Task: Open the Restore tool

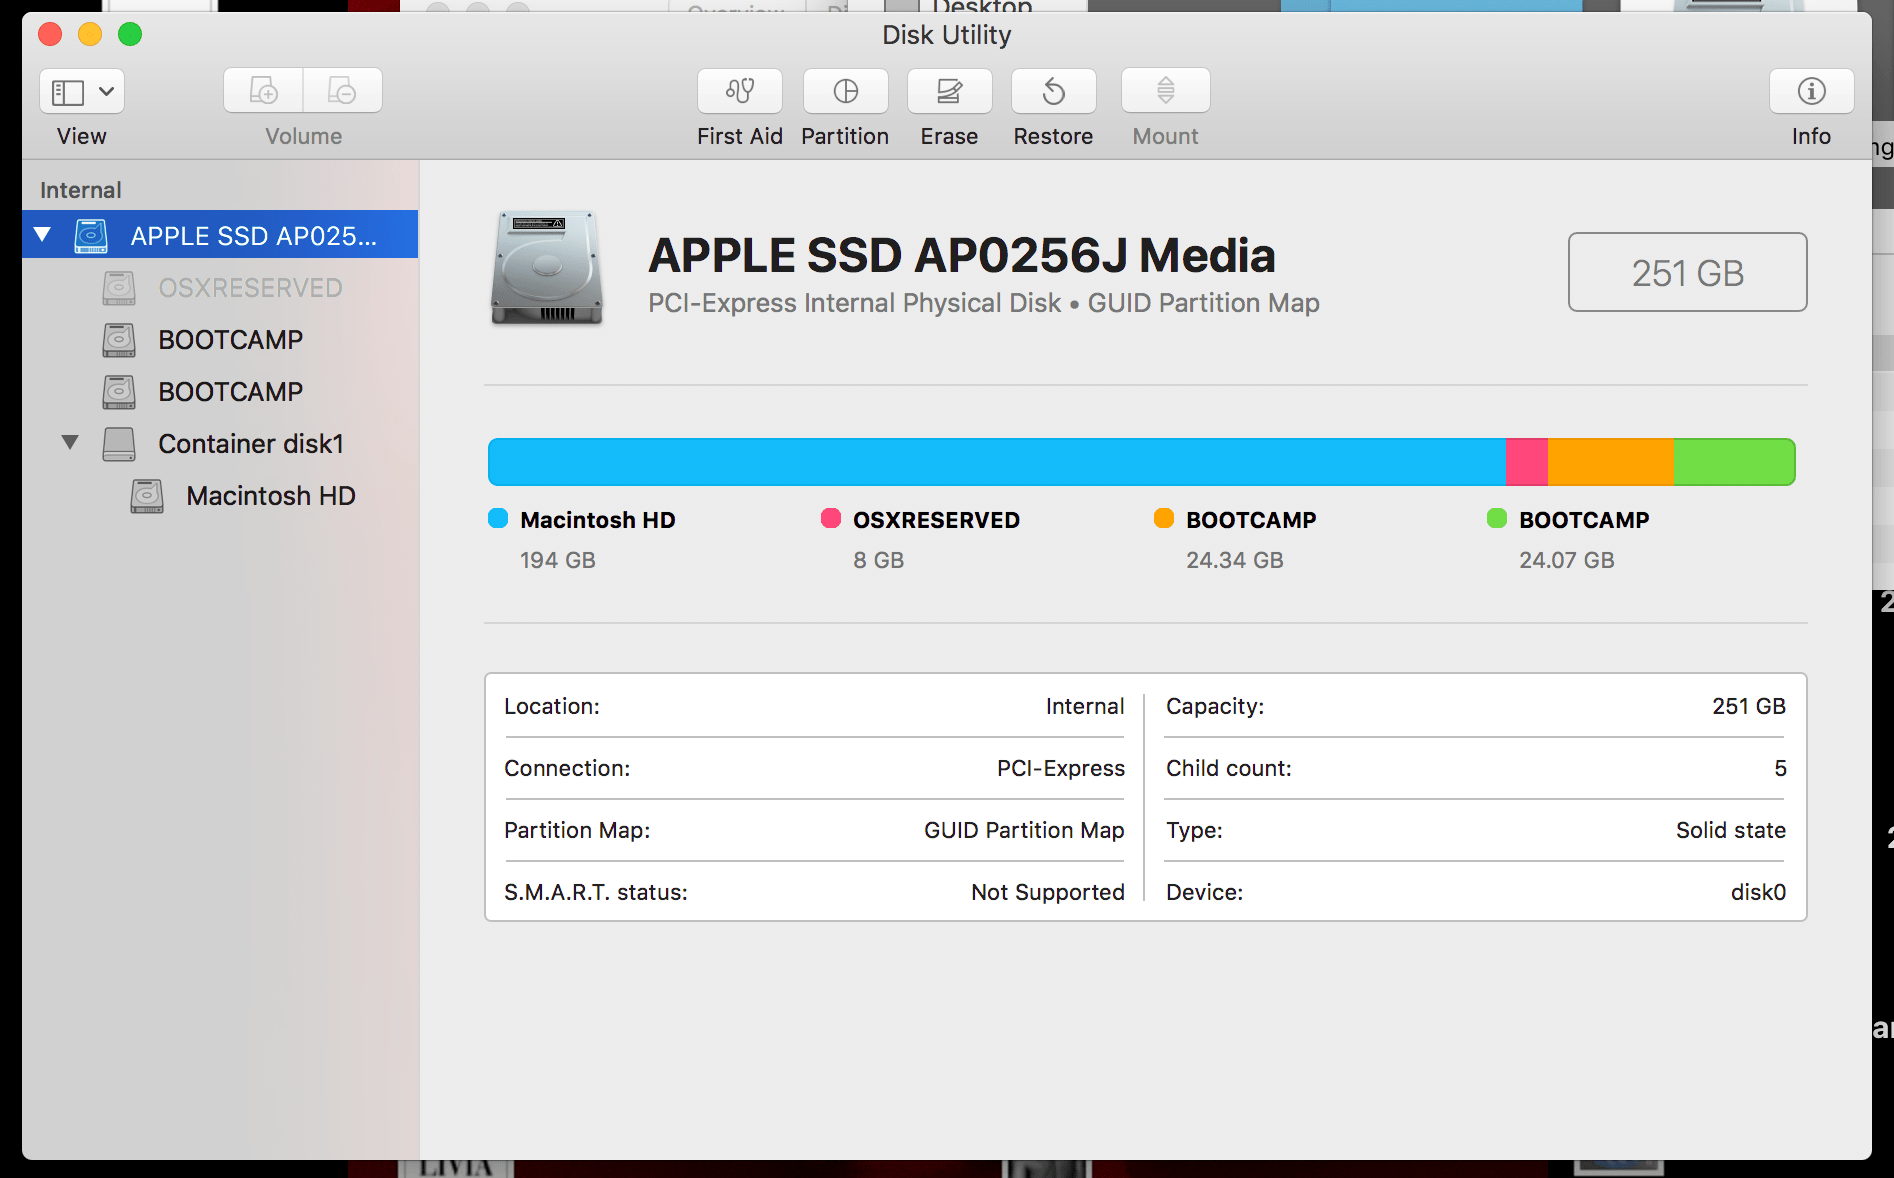Action: pyautogui.click(x=1052, y=91)
